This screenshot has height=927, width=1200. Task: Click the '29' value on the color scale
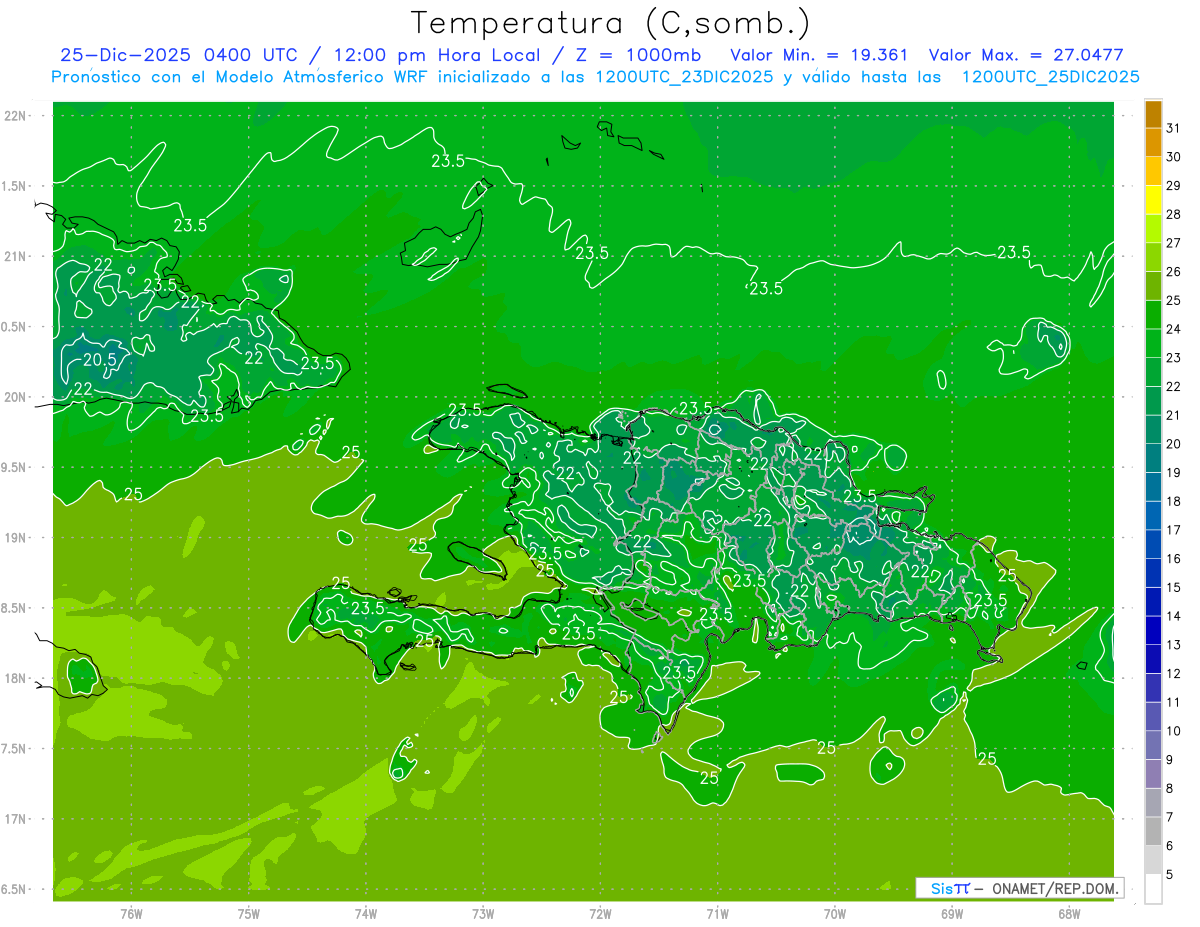tap(1174, 185)
